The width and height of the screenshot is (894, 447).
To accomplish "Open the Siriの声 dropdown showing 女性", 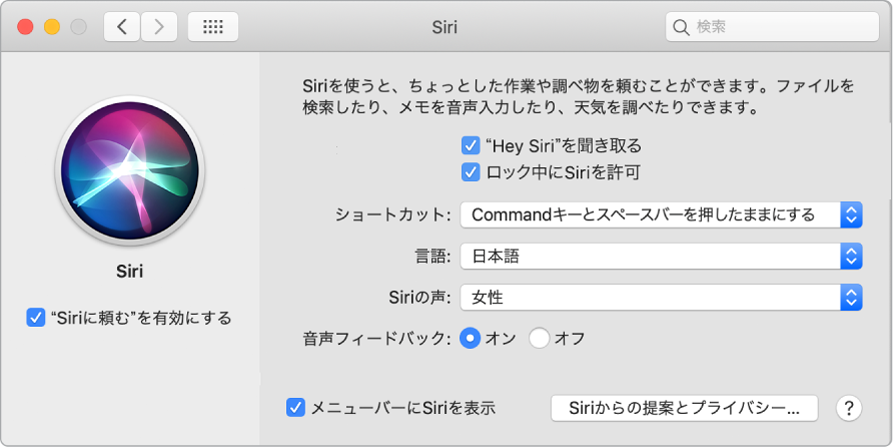I will click(661, 297).
